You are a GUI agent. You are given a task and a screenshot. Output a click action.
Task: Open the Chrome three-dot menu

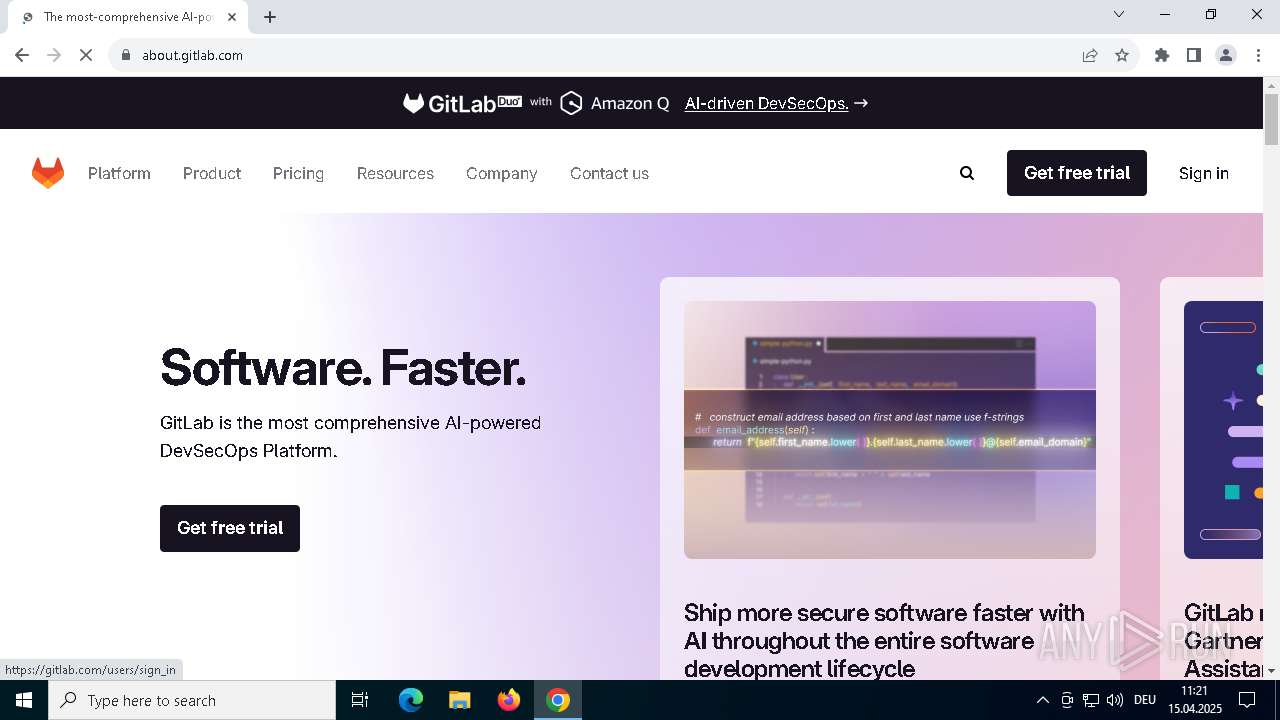[1258, 55]
